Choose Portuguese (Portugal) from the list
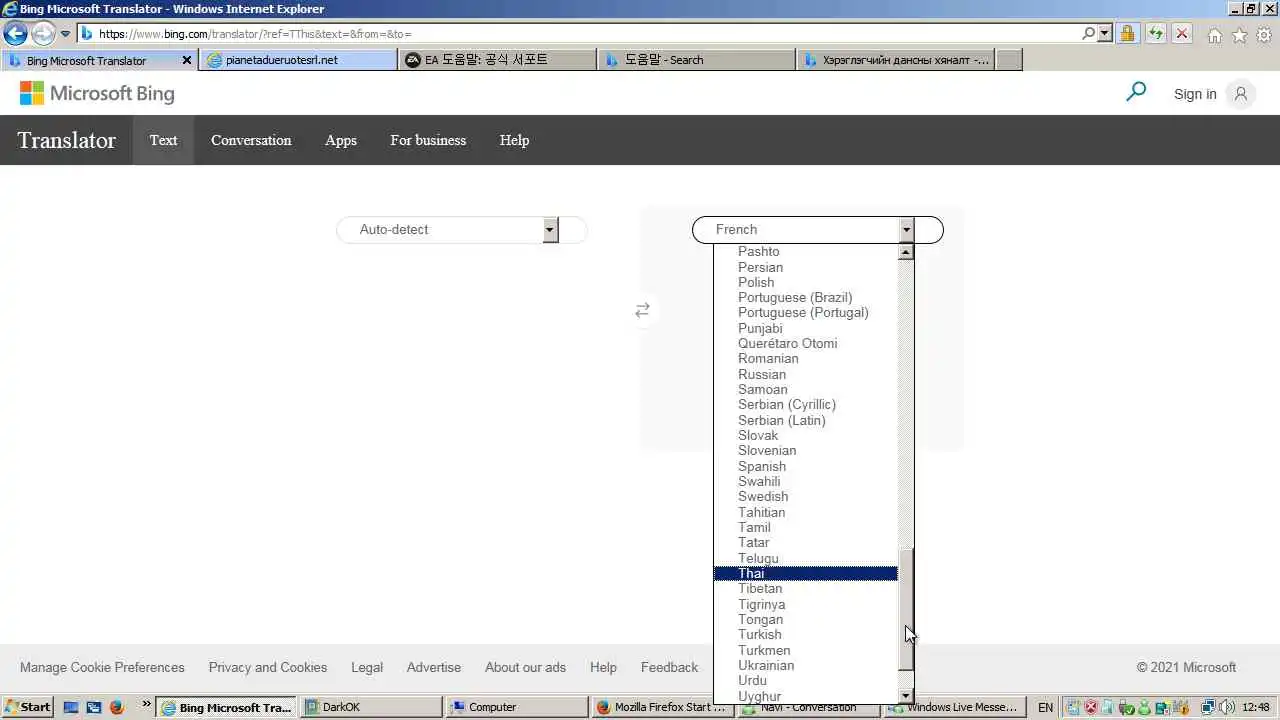 point(805,313)
